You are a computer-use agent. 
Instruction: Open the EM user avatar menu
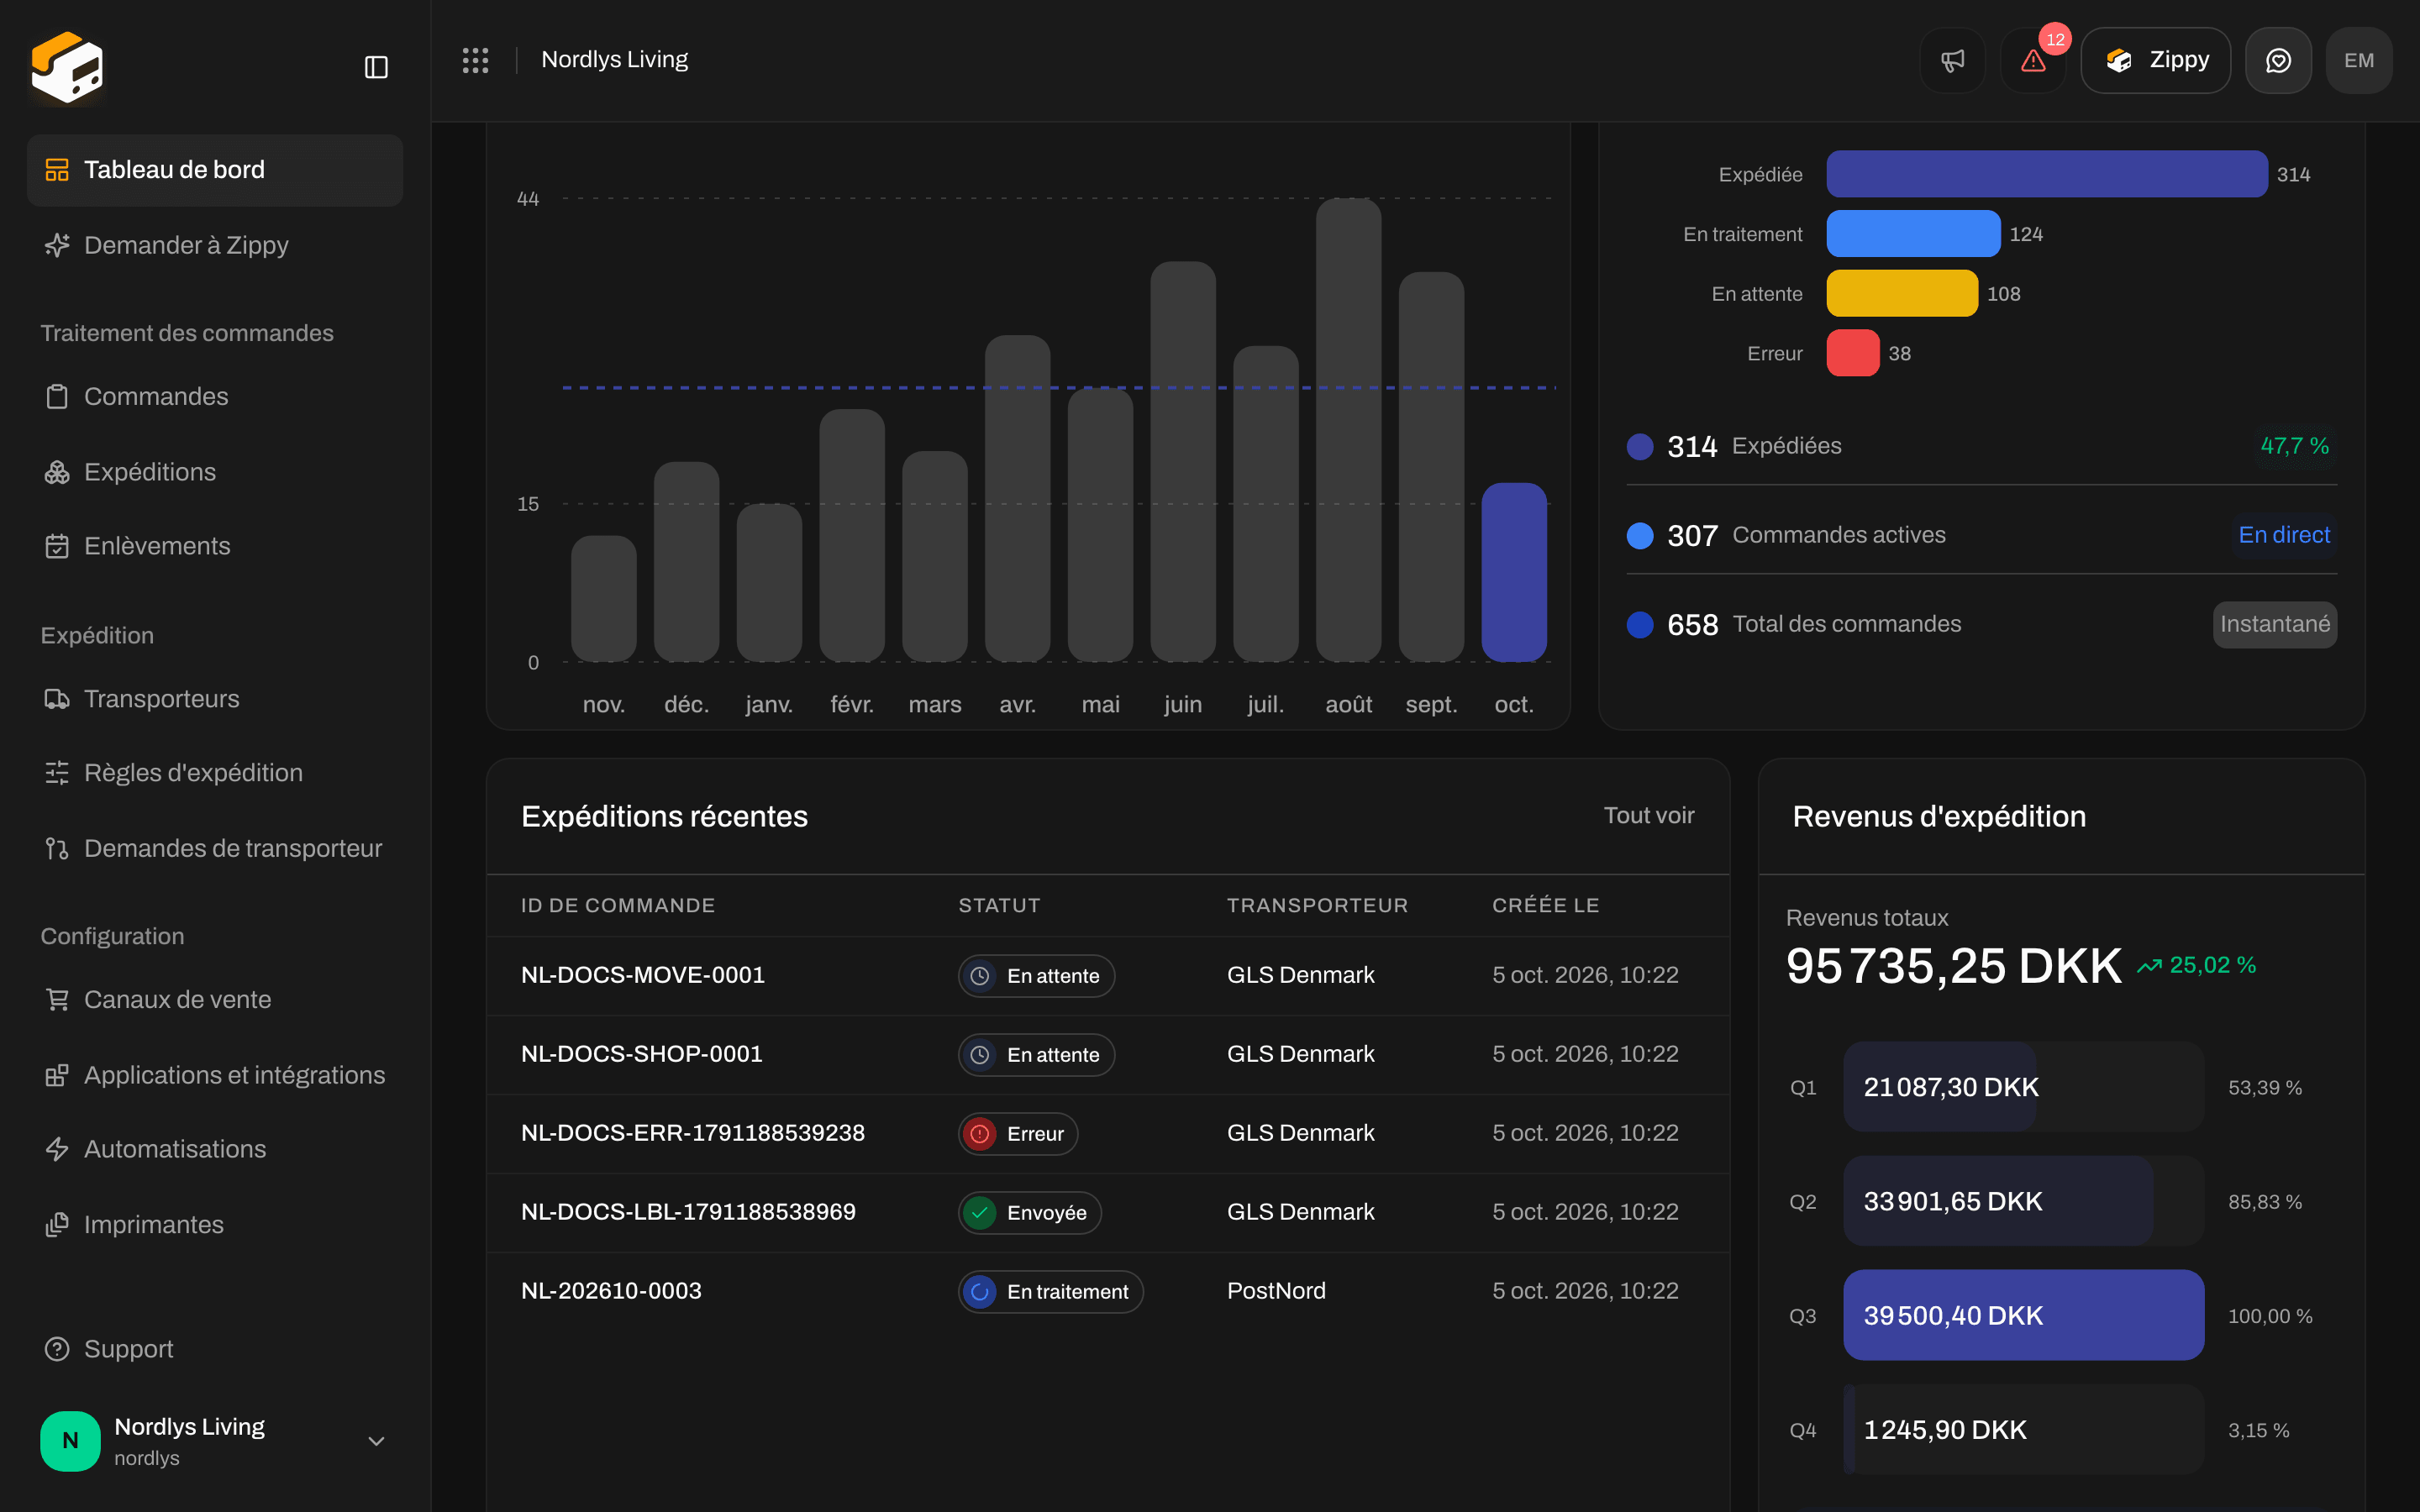pos(2359,60)
